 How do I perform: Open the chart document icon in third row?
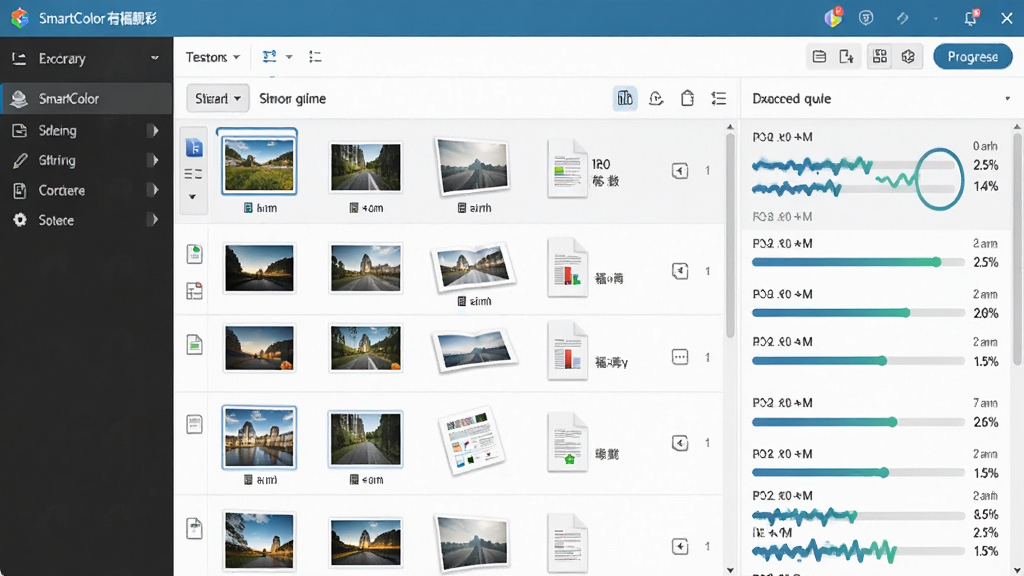point(567,351)
